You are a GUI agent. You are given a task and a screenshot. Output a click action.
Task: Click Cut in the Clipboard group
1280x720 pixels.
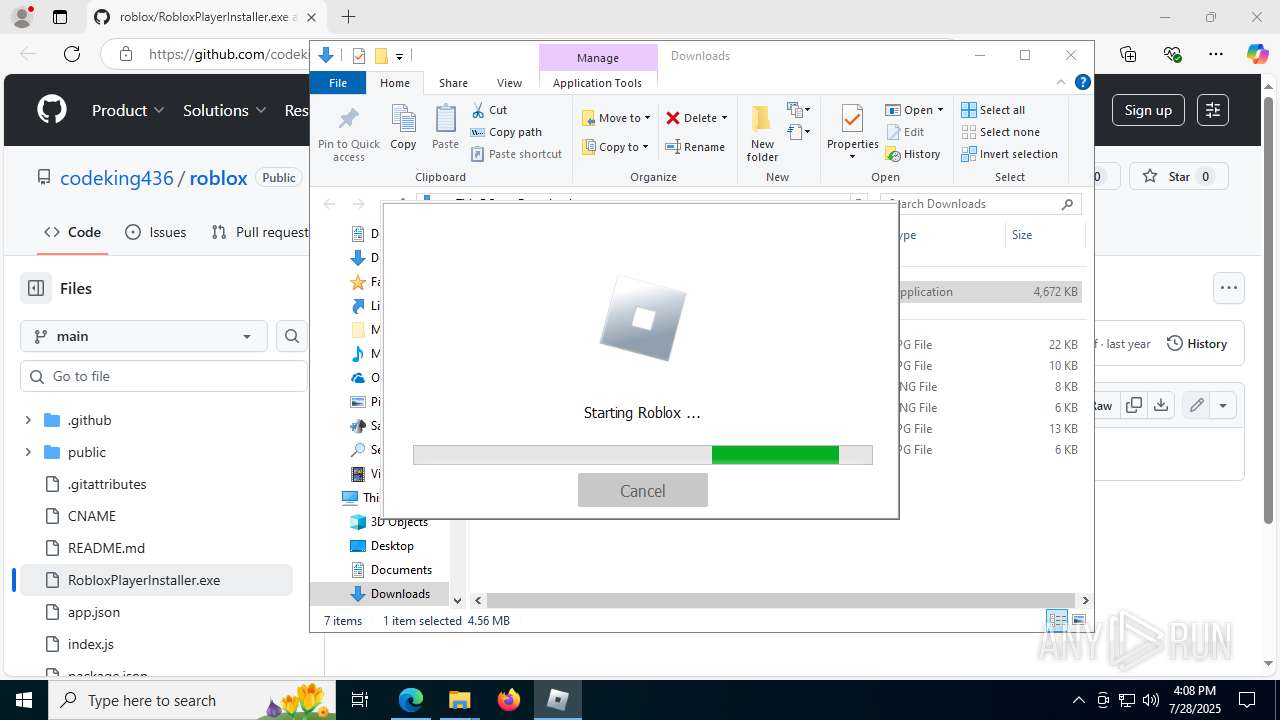click(489, 110)
